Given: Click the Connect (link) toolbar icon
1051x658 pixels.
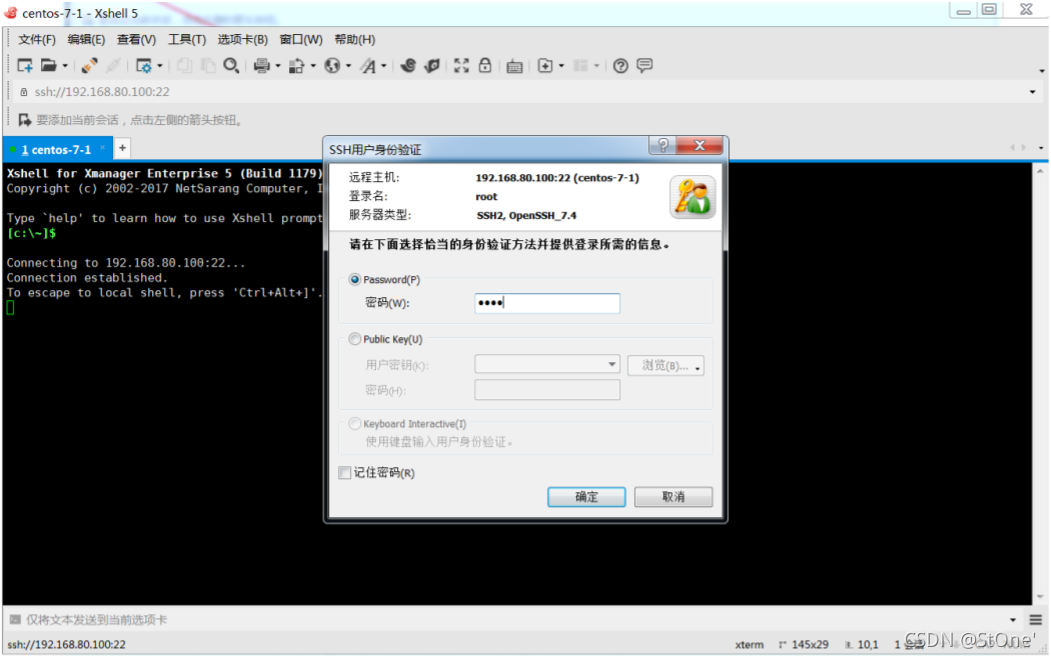Looking at the screenshot, I should coord(89,65).
